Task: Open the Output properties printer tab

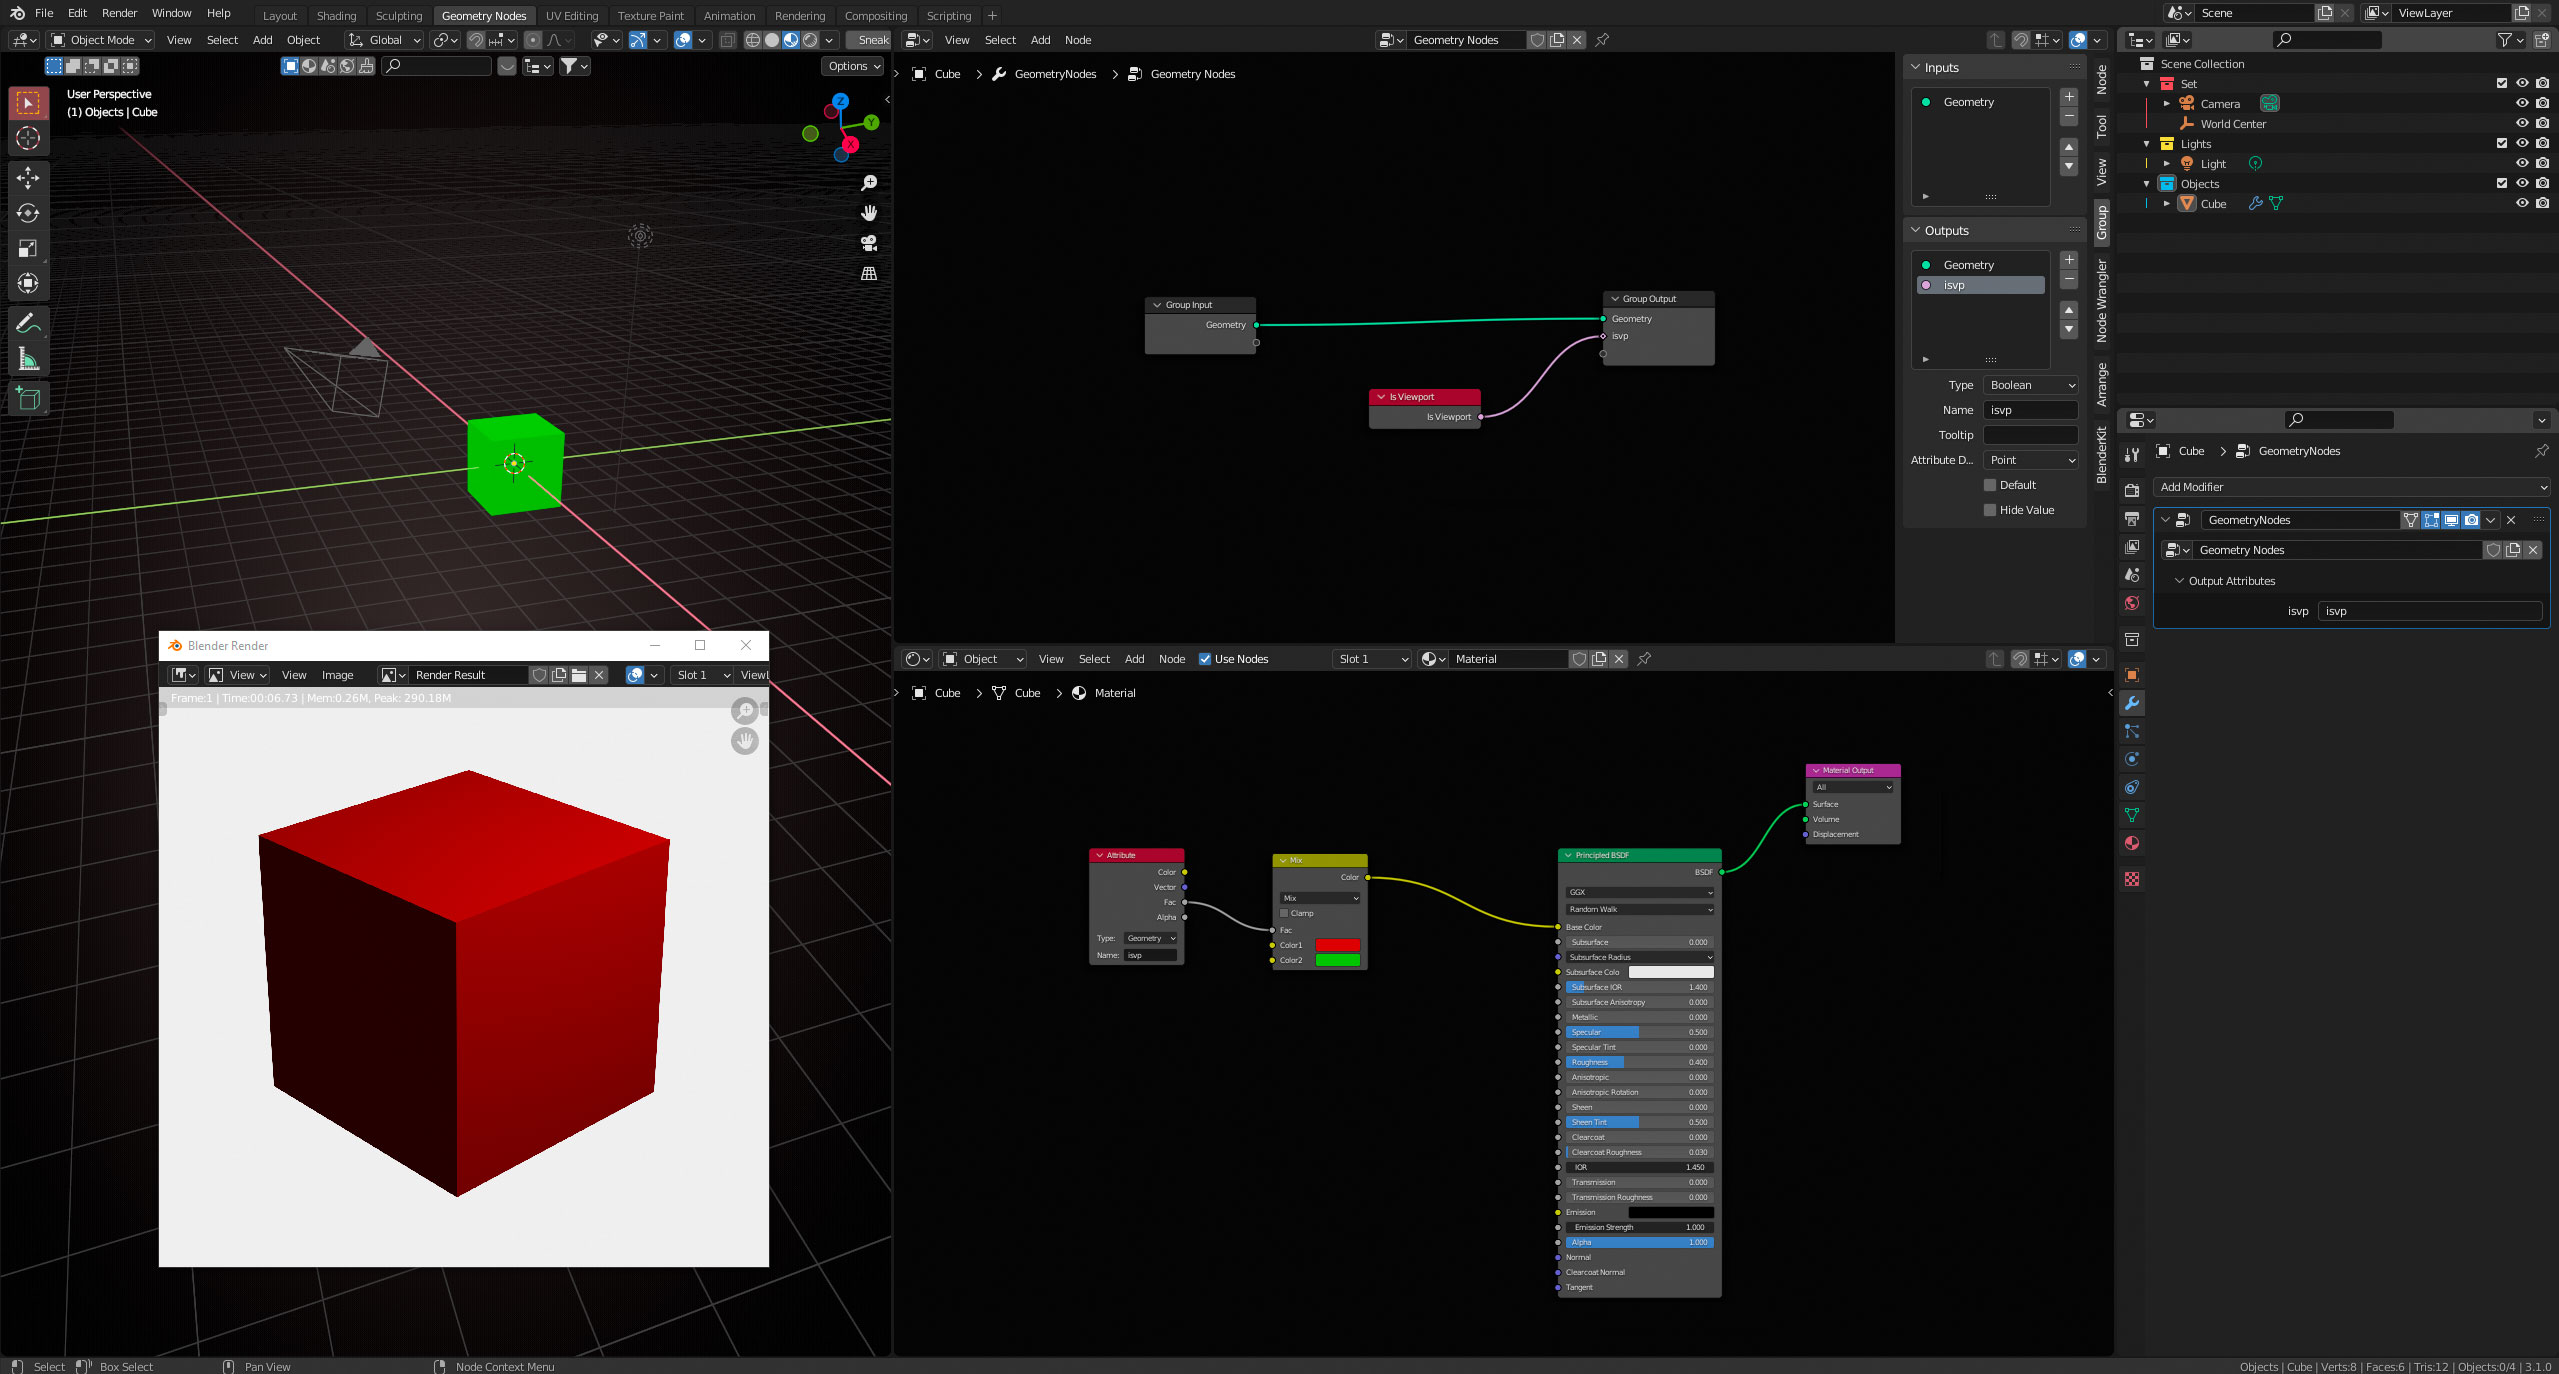Action: (x=2132, y=519)
